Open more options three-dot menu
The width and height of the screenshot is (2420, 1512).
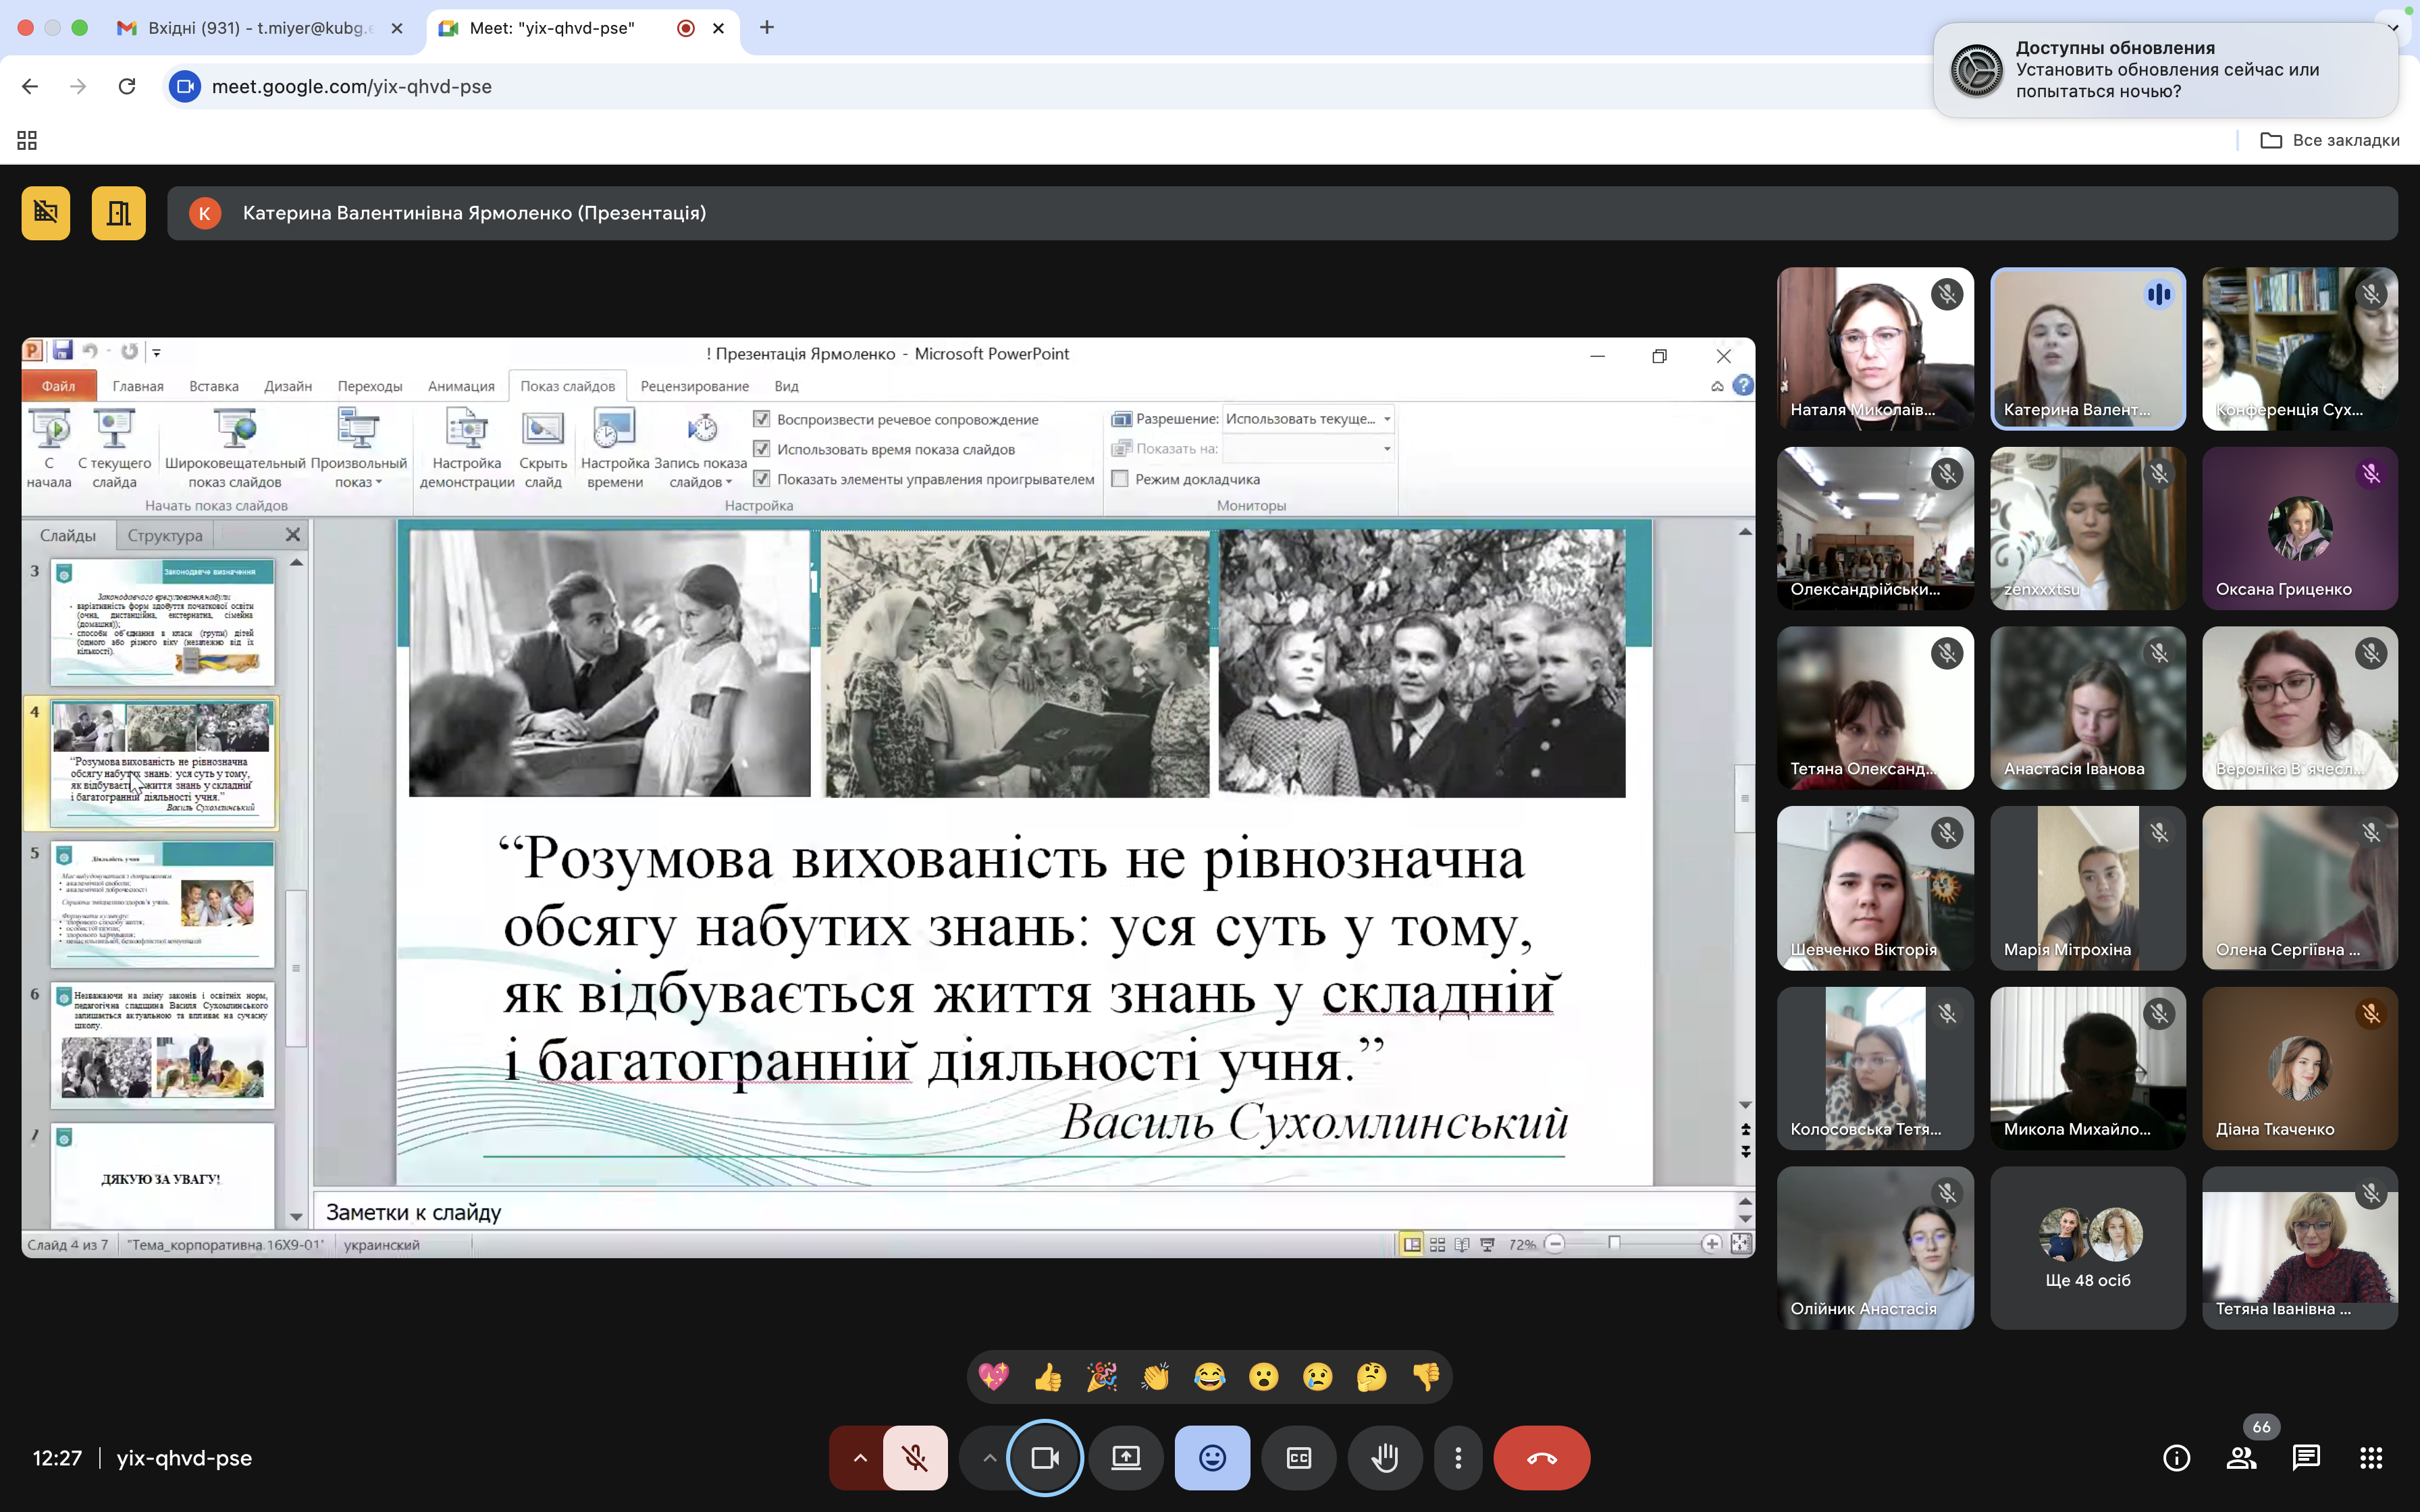pos(1458,1458)
